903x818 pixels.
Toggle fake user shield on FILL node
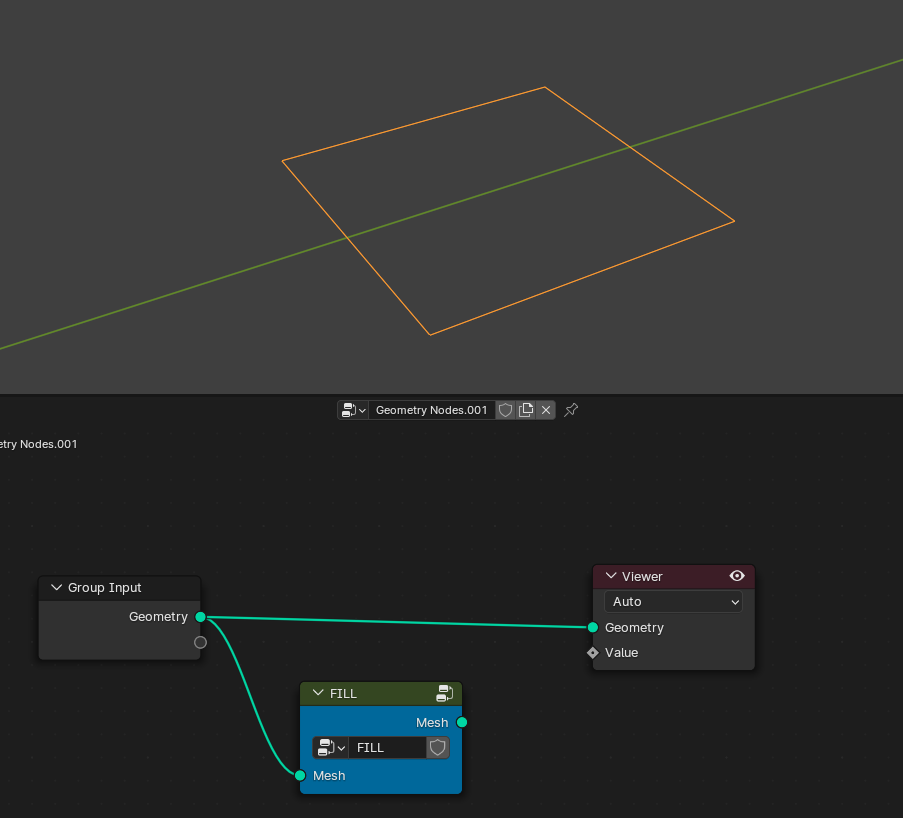coord(438,748)
